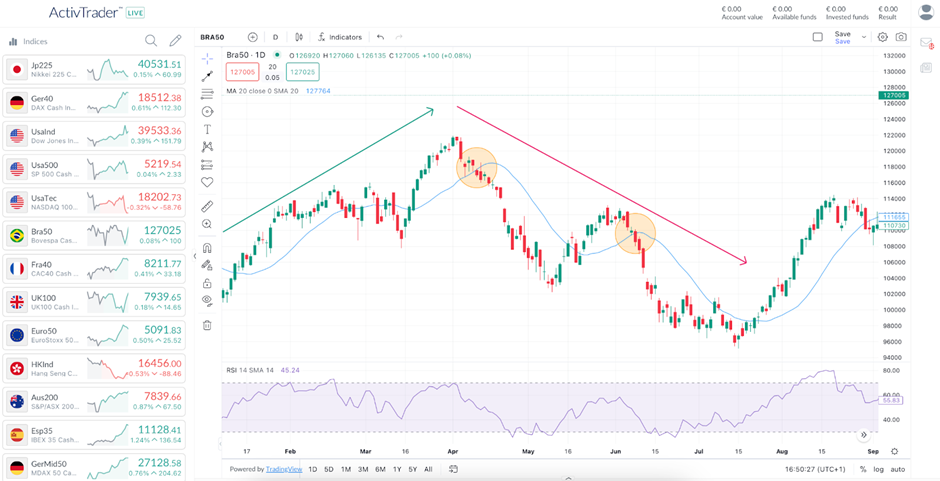Enable auto scale on the chart
The height and width of the screenshot is (481, 940).
[898, 469]
